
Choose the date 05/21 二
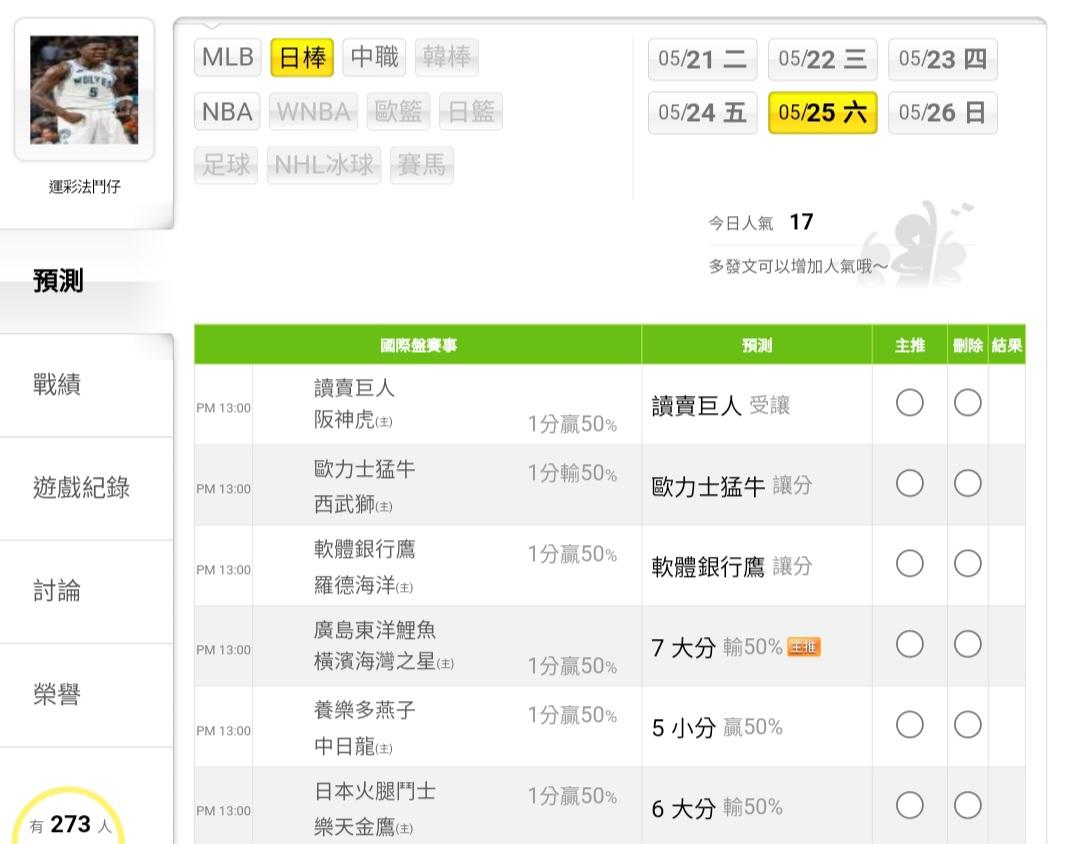(703, 59)
